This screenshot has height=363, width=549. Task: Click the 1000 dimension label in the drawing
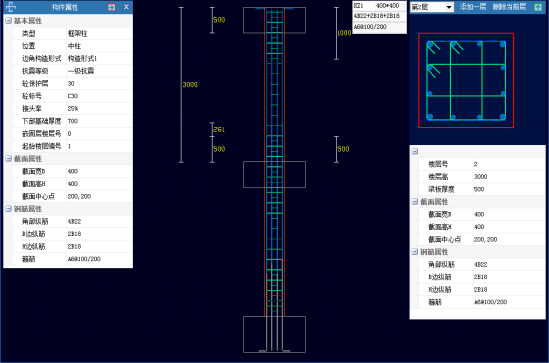[344, 33]
